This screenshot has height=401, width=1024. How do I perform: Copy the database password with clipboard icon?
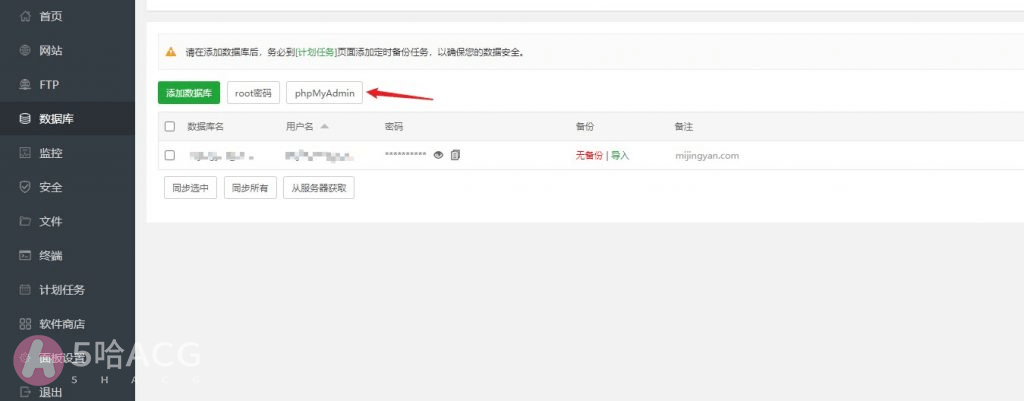[455, 155]
